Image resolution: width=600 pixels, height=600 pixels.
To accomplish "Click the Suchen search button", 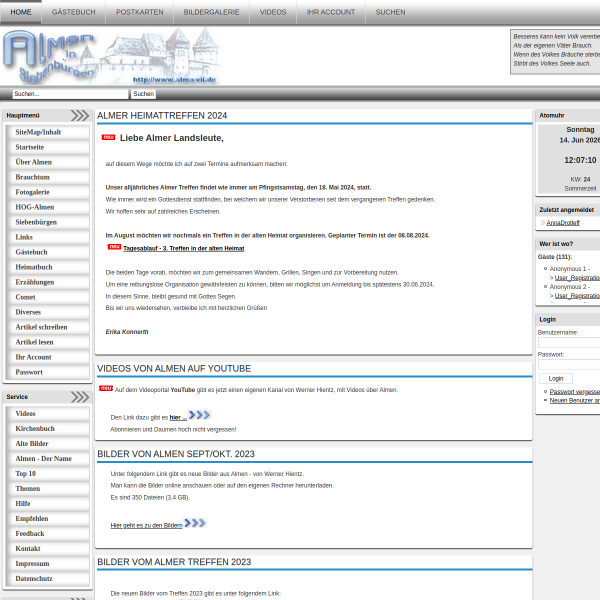I will tap(143, 94).
